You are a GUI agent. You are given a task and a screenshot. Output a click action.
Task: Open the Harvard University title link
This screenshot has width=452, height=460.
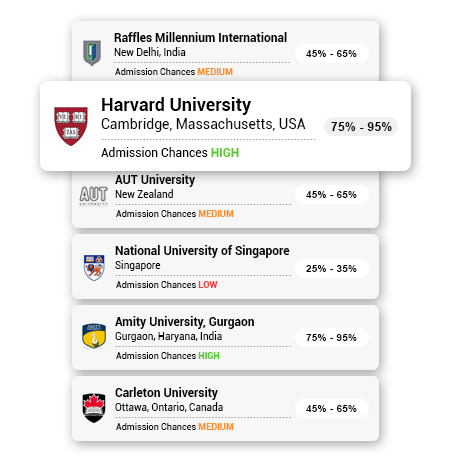click(x=176, y=105)
